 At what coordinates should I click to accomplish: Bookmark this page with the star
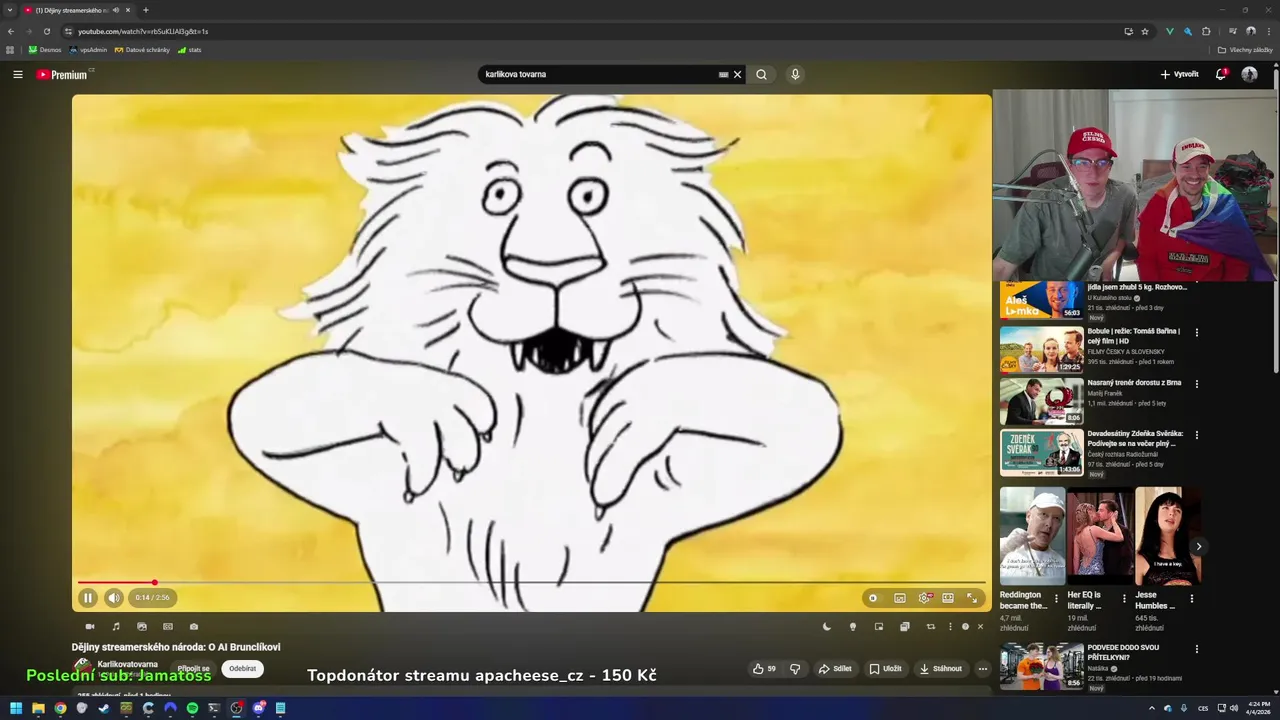[1145, 31]
